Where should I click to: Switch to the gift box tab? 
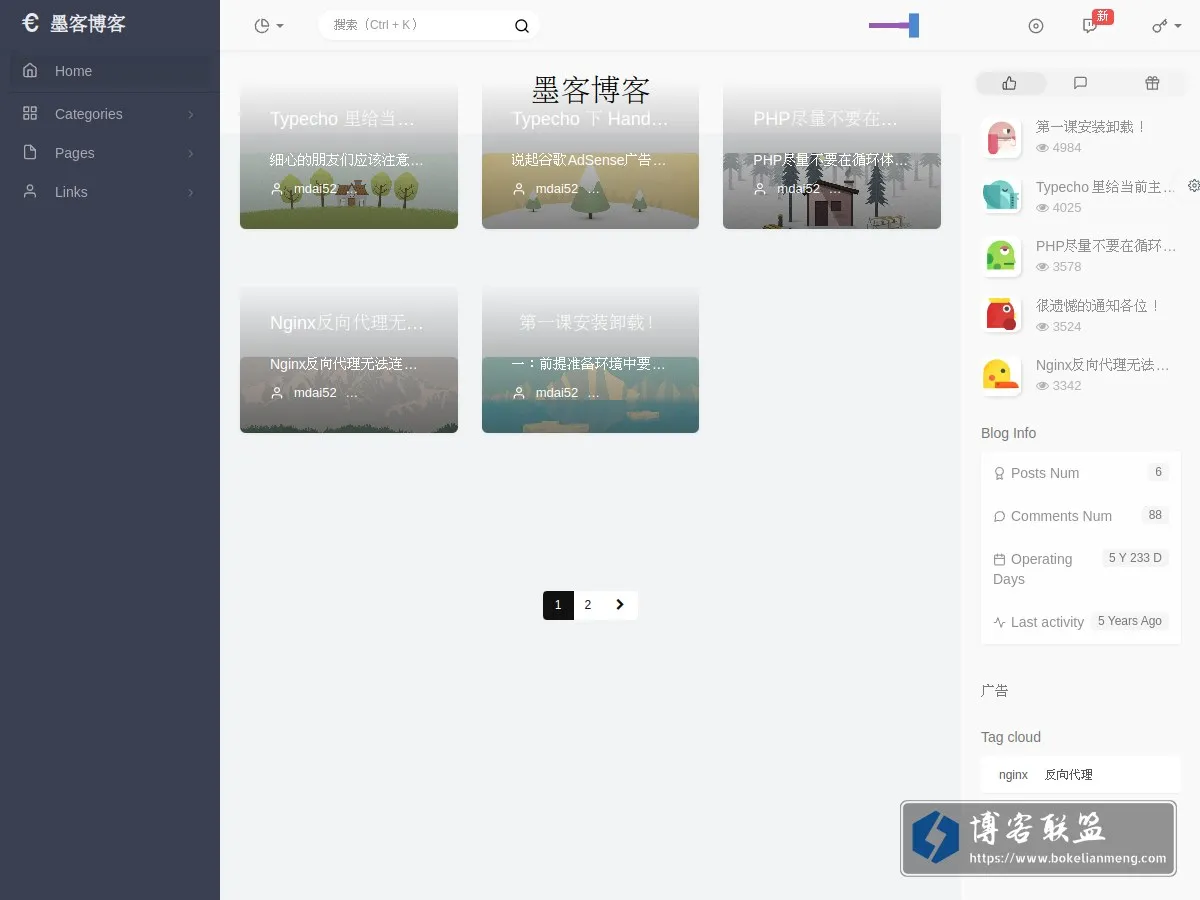(x=1152, y=83)
